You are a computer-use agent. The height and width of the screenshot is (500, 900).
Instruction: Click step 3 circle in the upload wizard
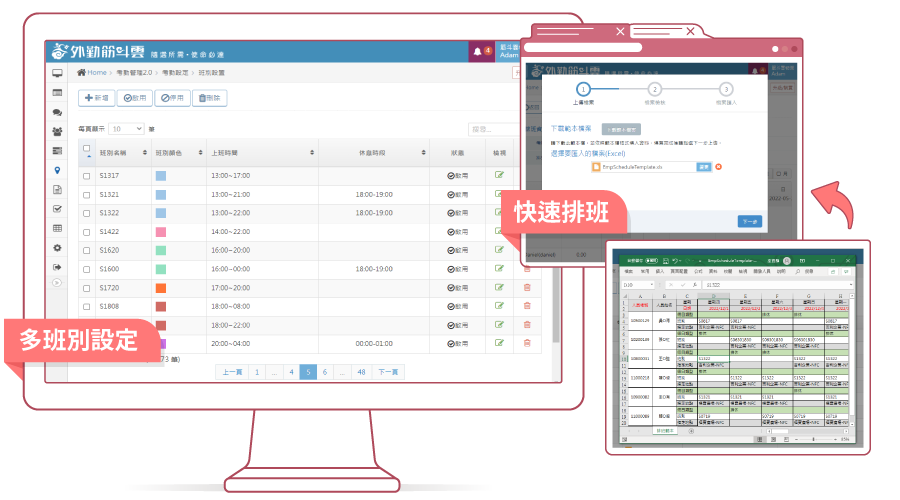point(726,90)
